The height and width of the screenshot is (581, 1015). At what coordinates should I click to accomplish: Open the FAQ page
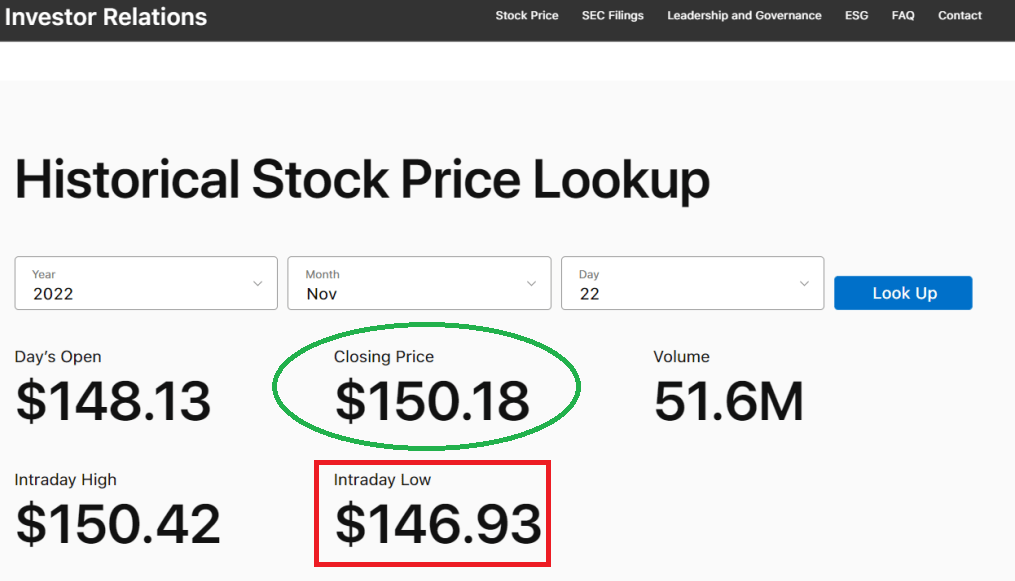903,16
